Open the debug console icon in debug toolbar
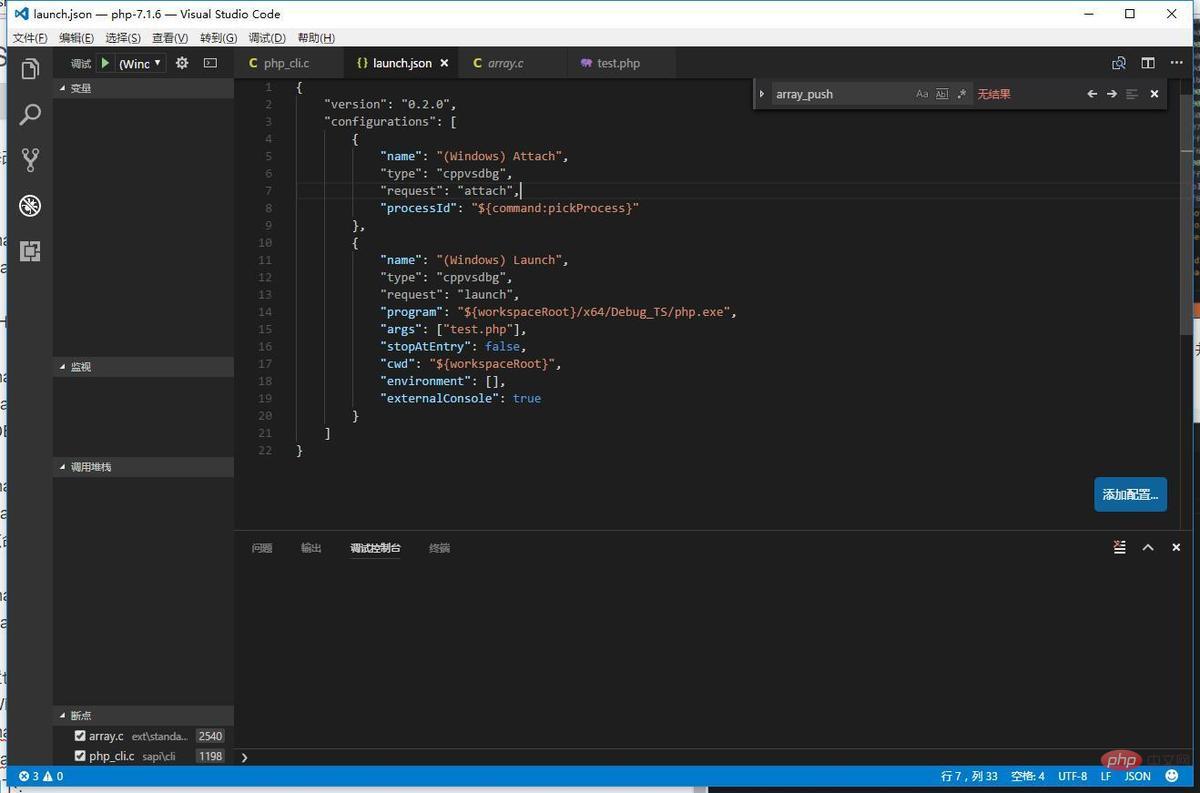This screenshot has height=793, width=1200. [210, 63]
